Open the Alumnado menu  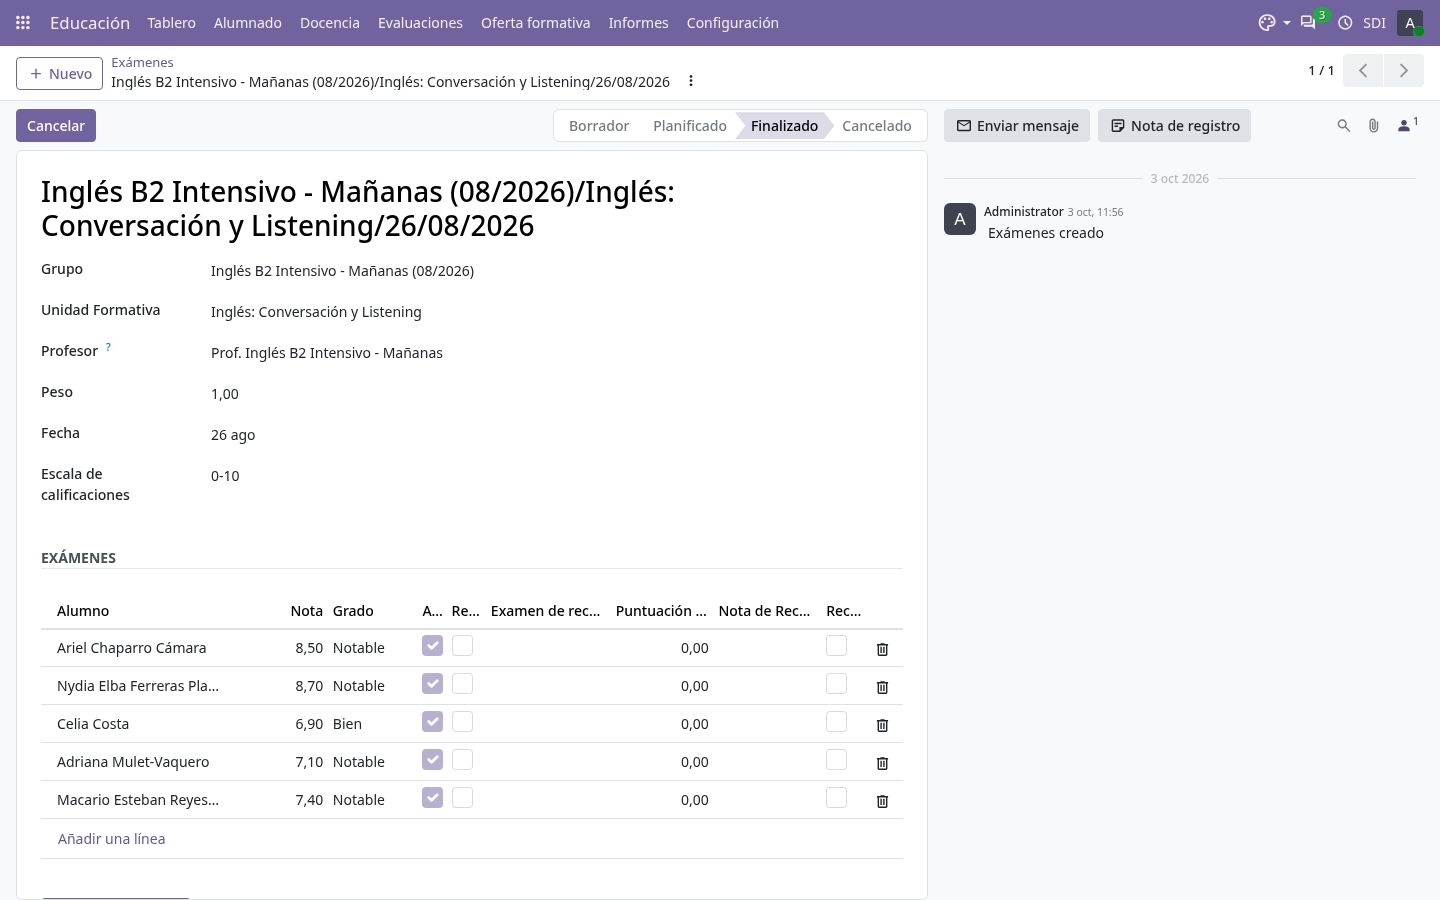click(248, 22)
